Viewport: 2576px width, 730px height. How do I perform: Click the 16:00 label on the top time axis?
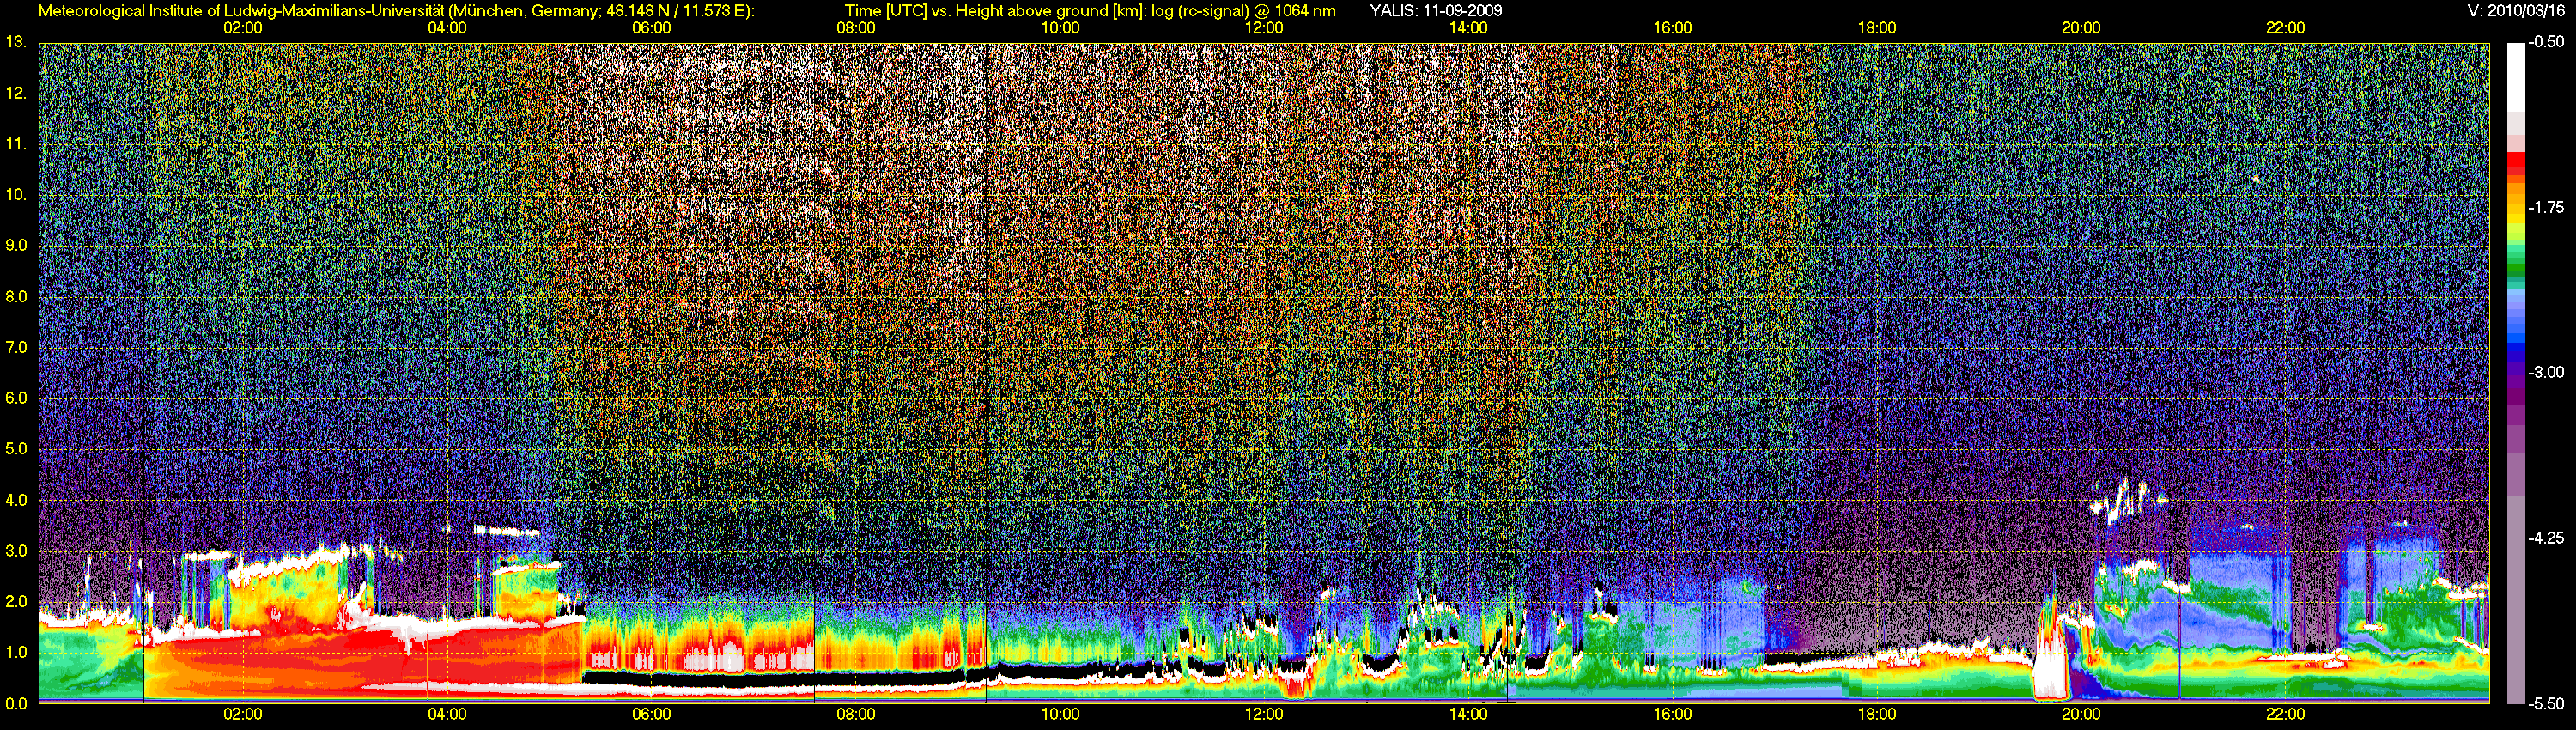pyautogui.click(x=1673, y=28)
